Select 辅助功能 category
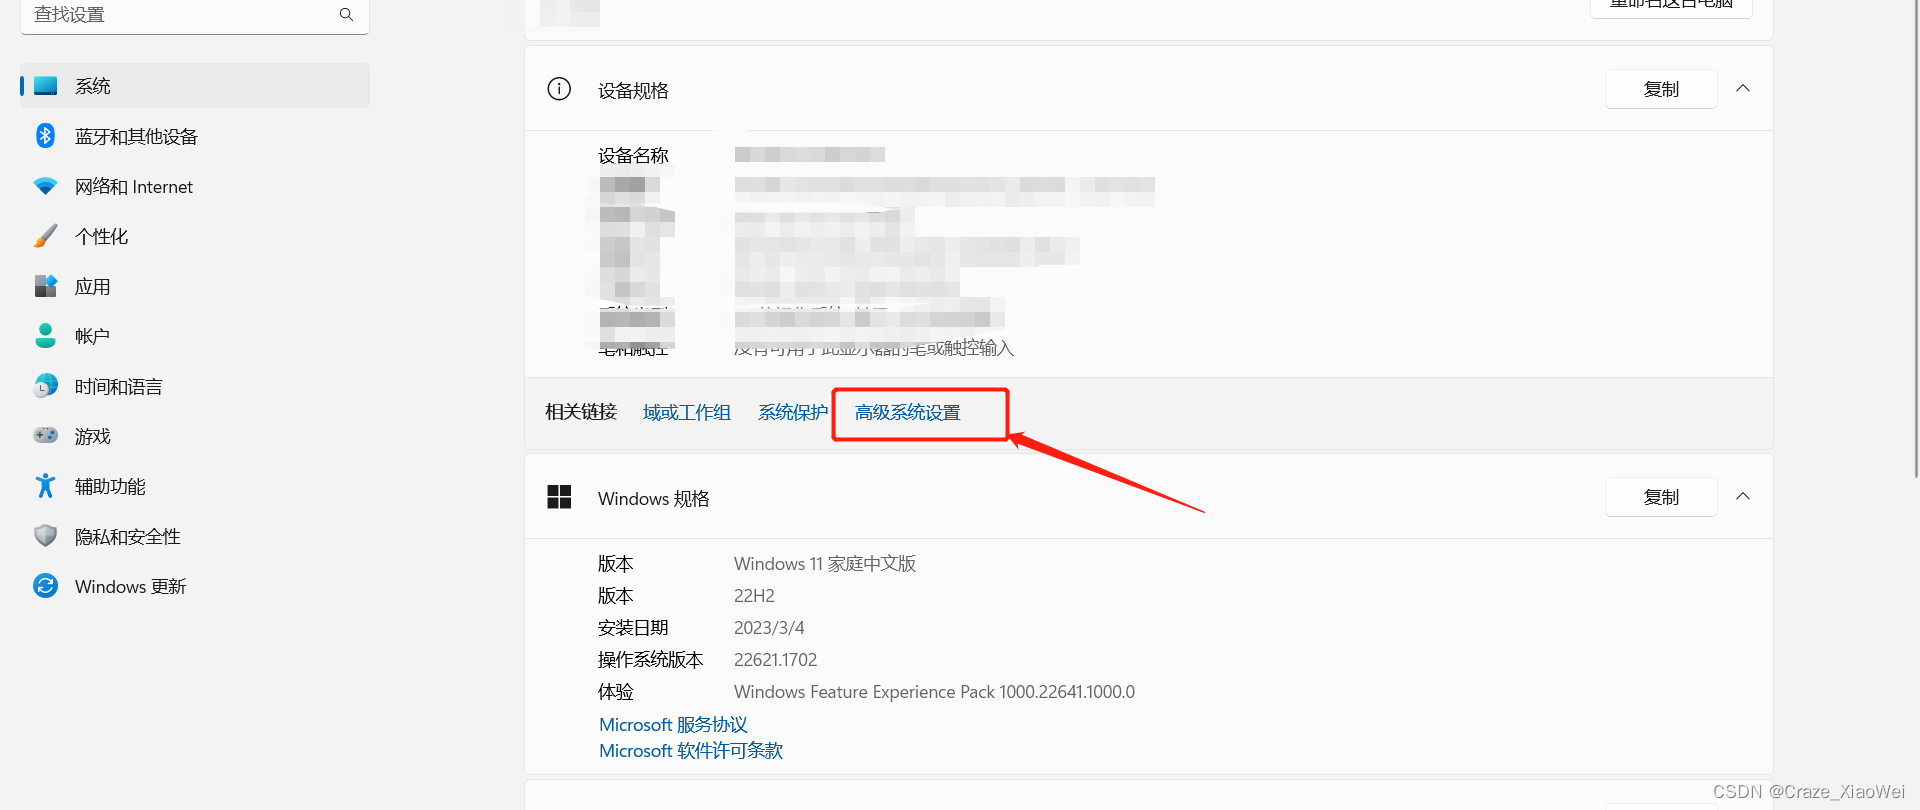 (195, 486)
